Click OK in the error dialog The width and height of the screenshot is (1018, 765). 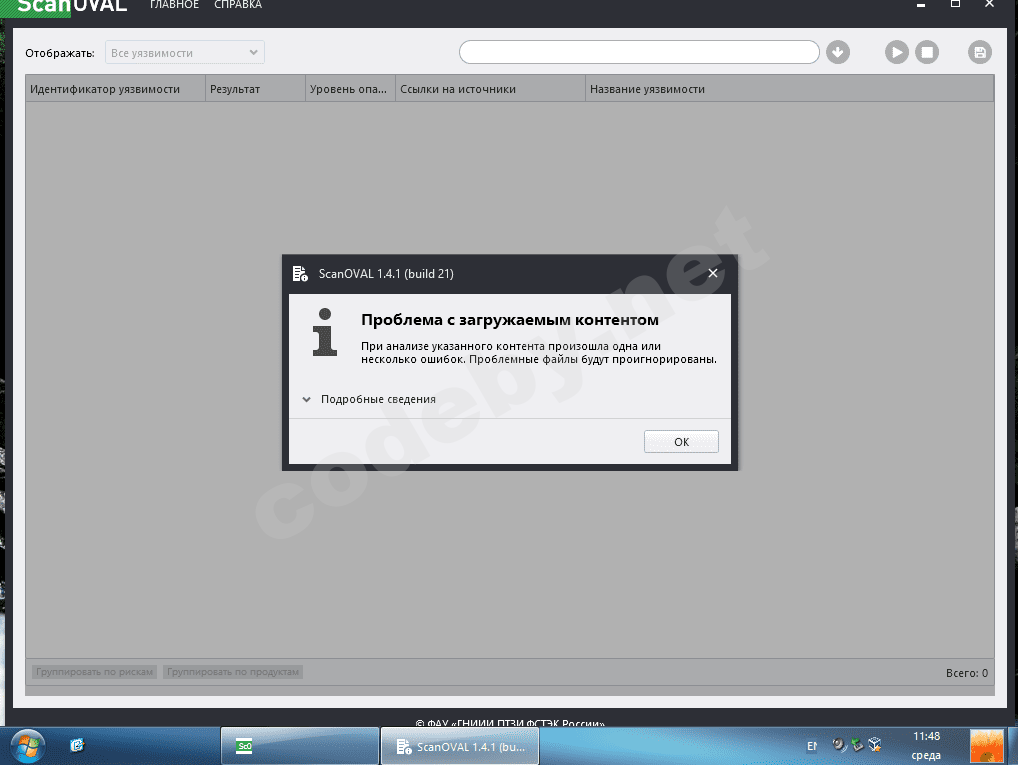coord(681,442)
